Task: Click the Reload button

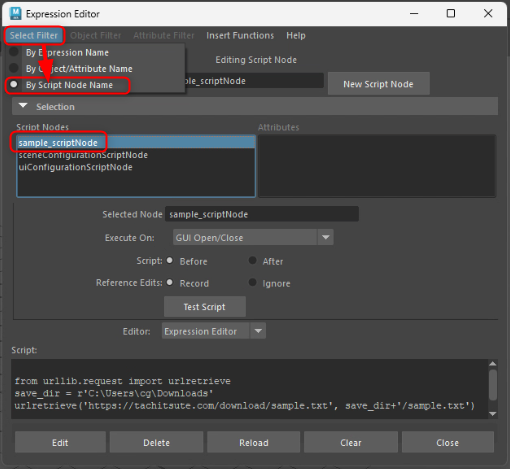Action: (x=254, y=442)
